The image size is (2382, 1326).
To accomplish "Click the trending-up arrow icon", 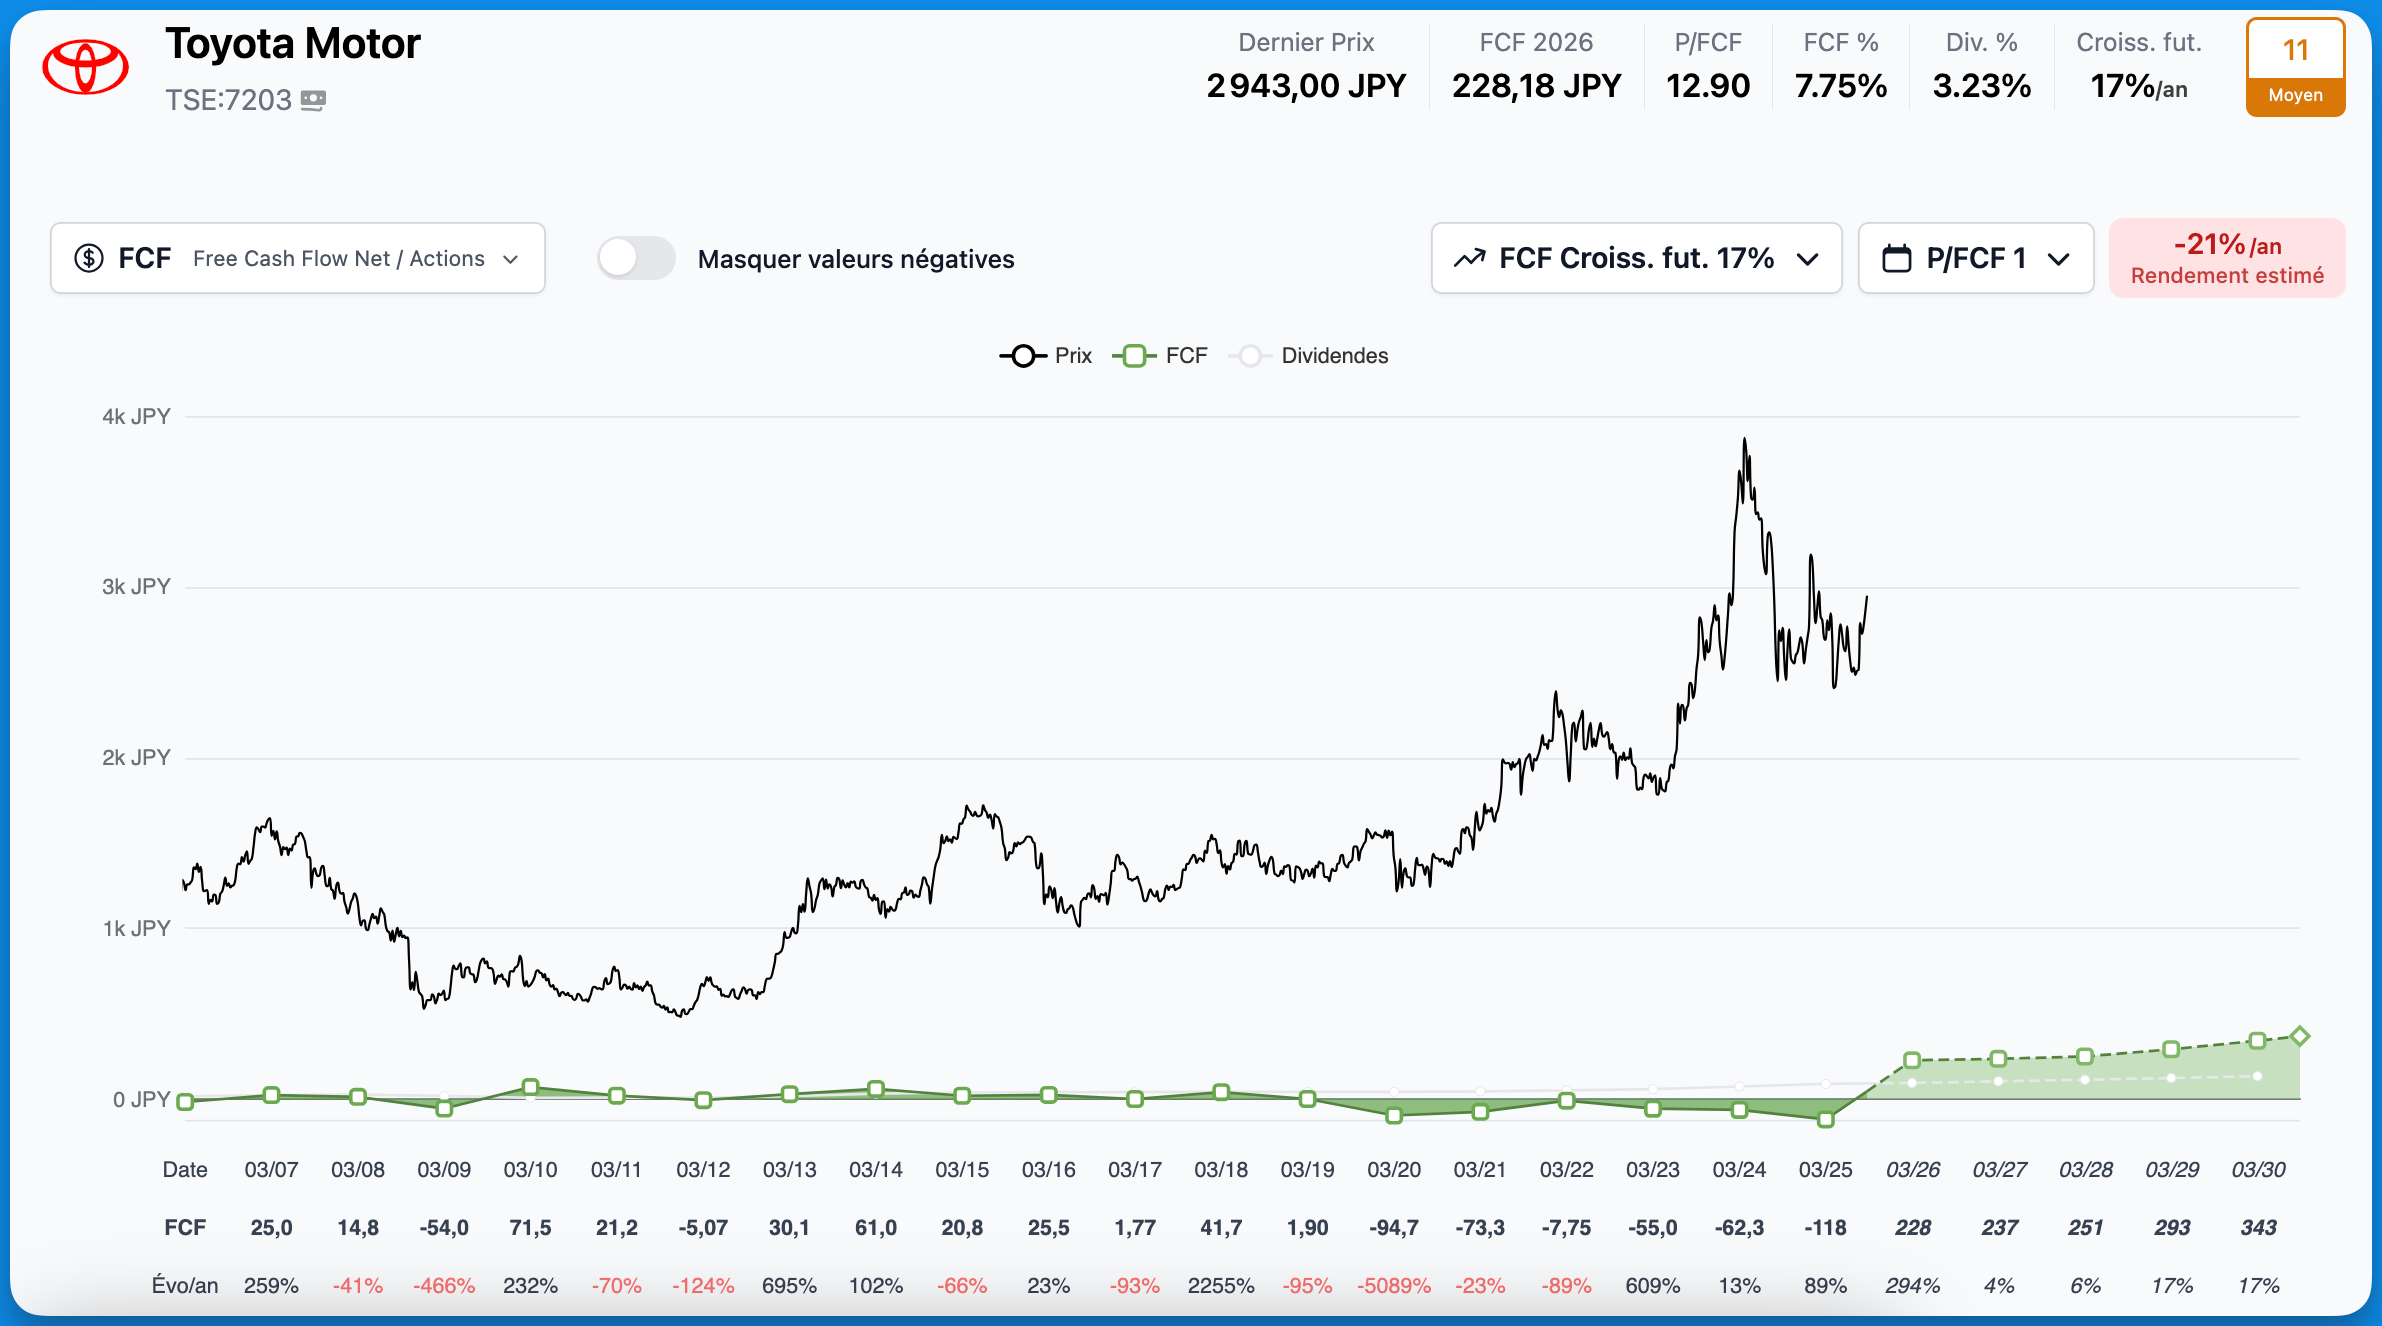I will 1469,258.
